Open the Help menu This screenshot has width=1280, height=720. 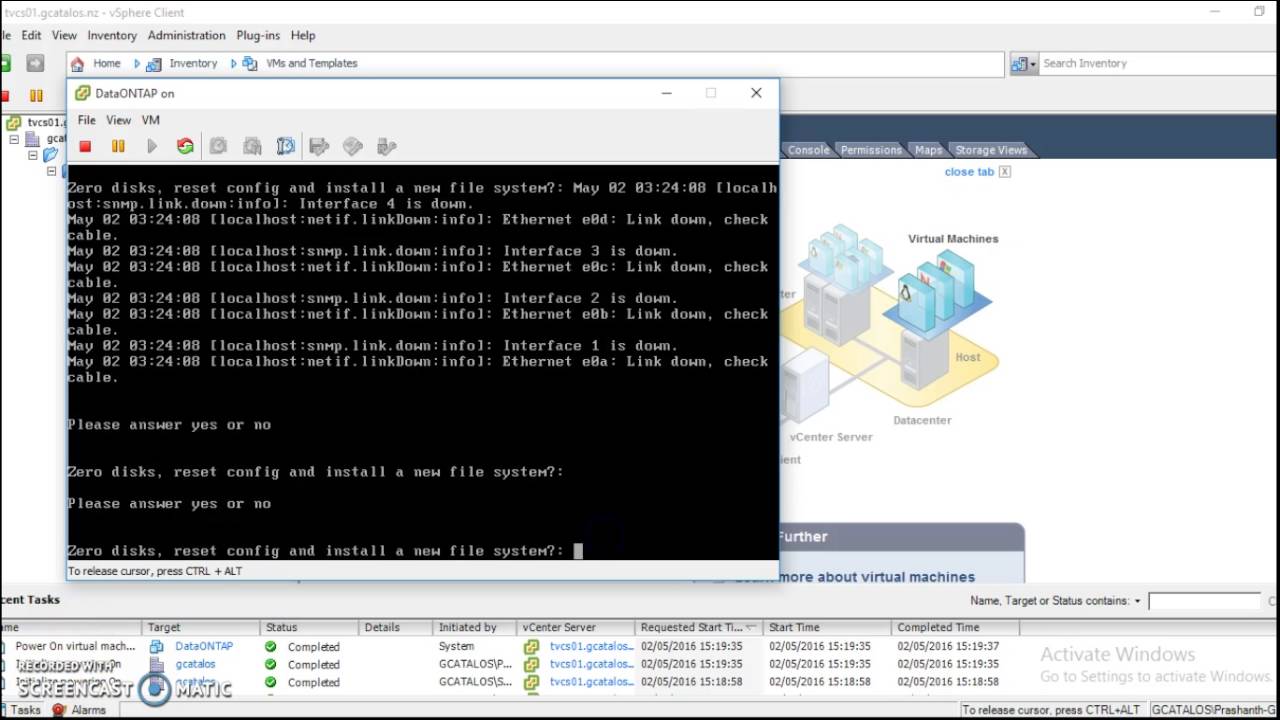tap(302, 35)
